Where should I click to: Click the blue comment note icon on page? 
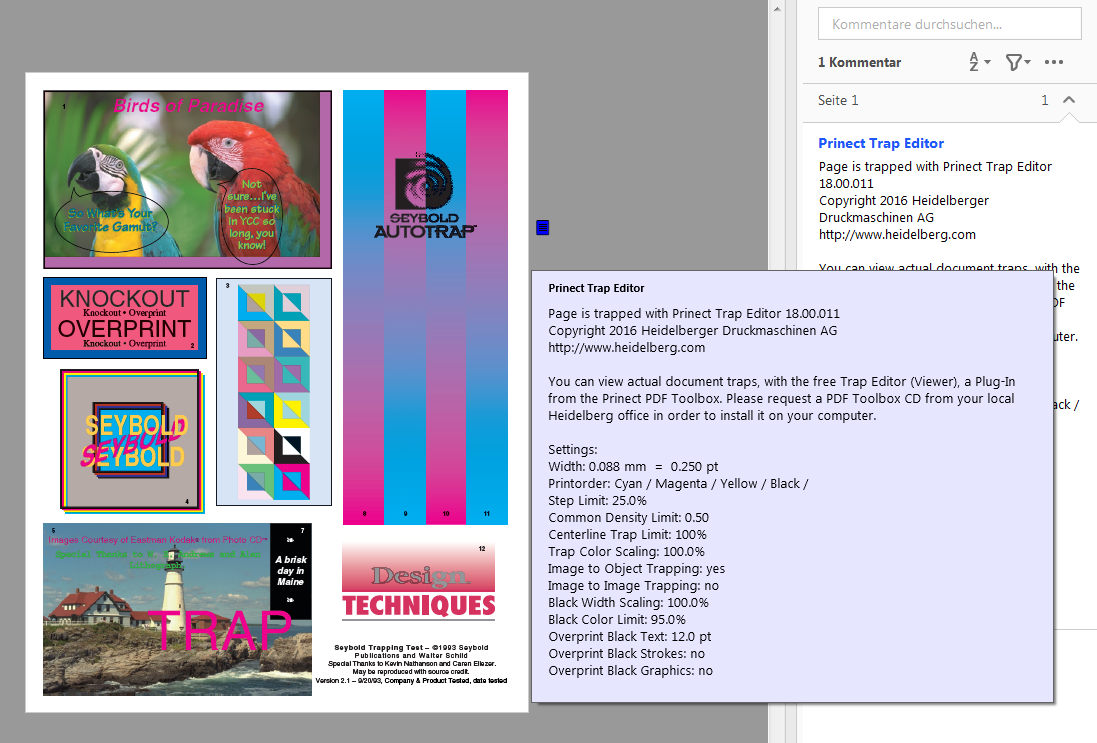point(542,227)
